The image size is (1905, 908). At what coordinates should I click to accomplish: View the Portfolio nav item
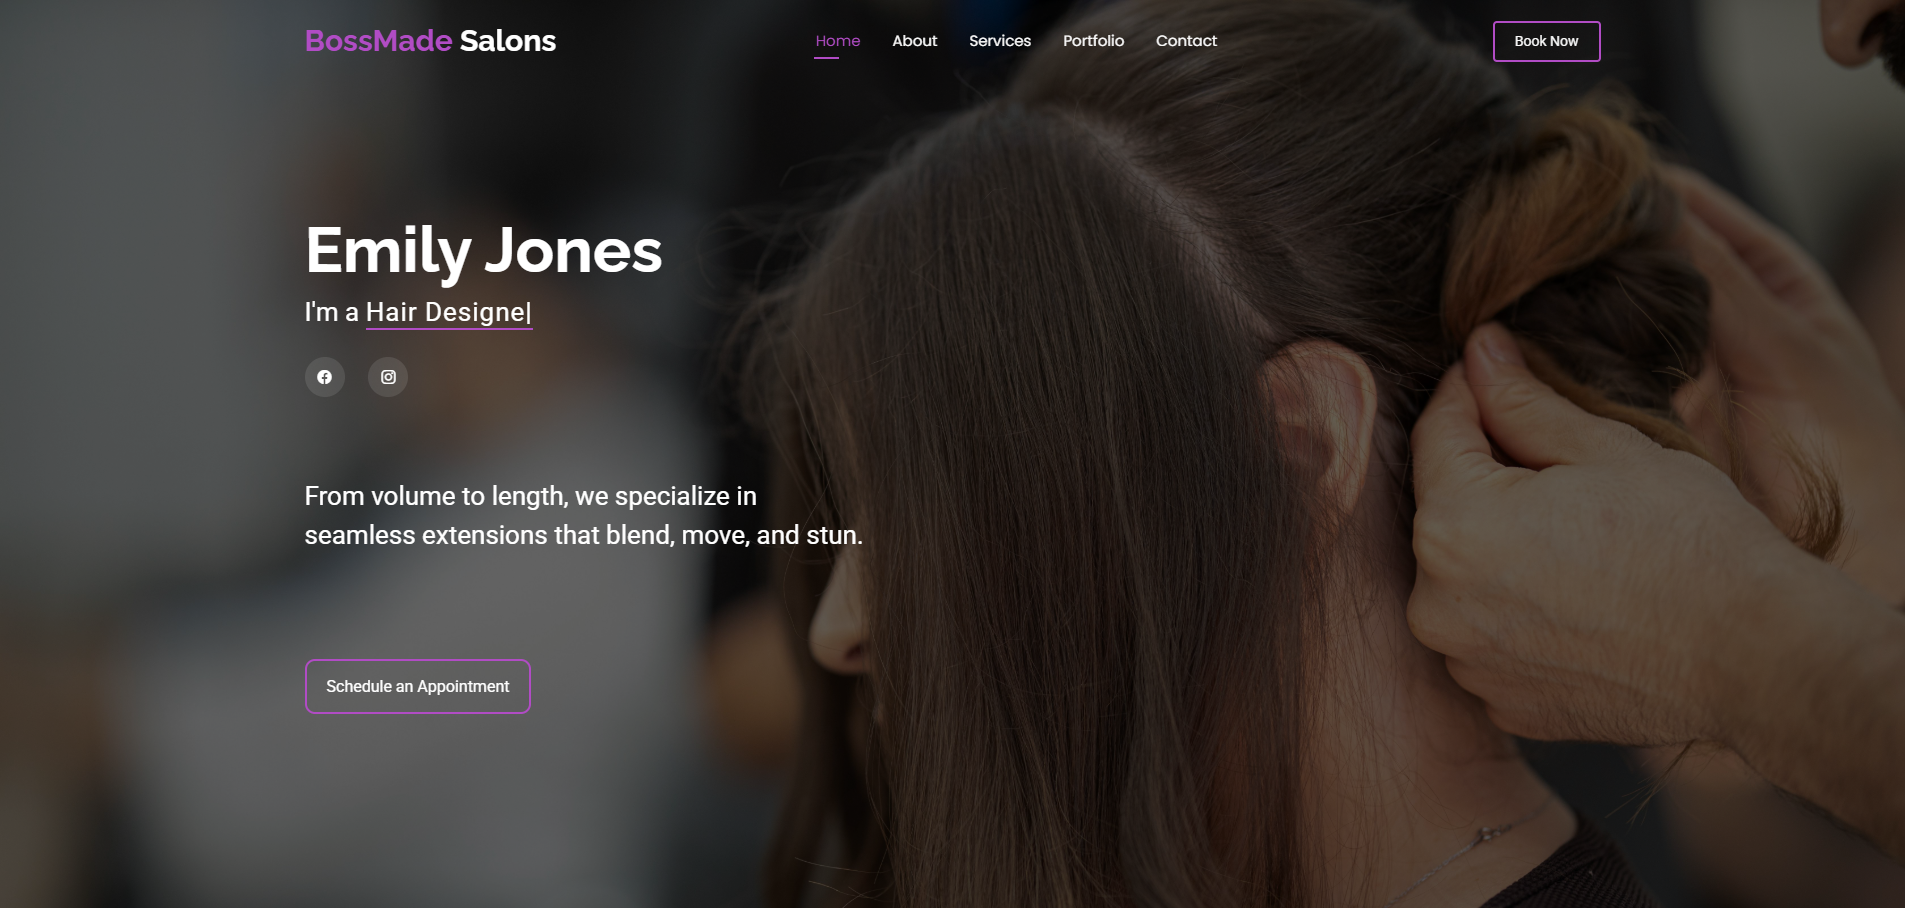(1093, 41)
